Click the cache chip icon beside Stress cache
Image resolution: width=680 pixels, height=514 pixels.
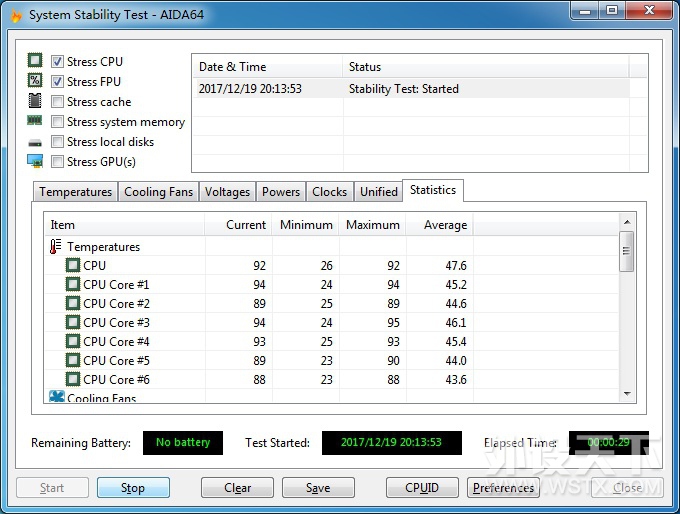(x=35, y=101)
